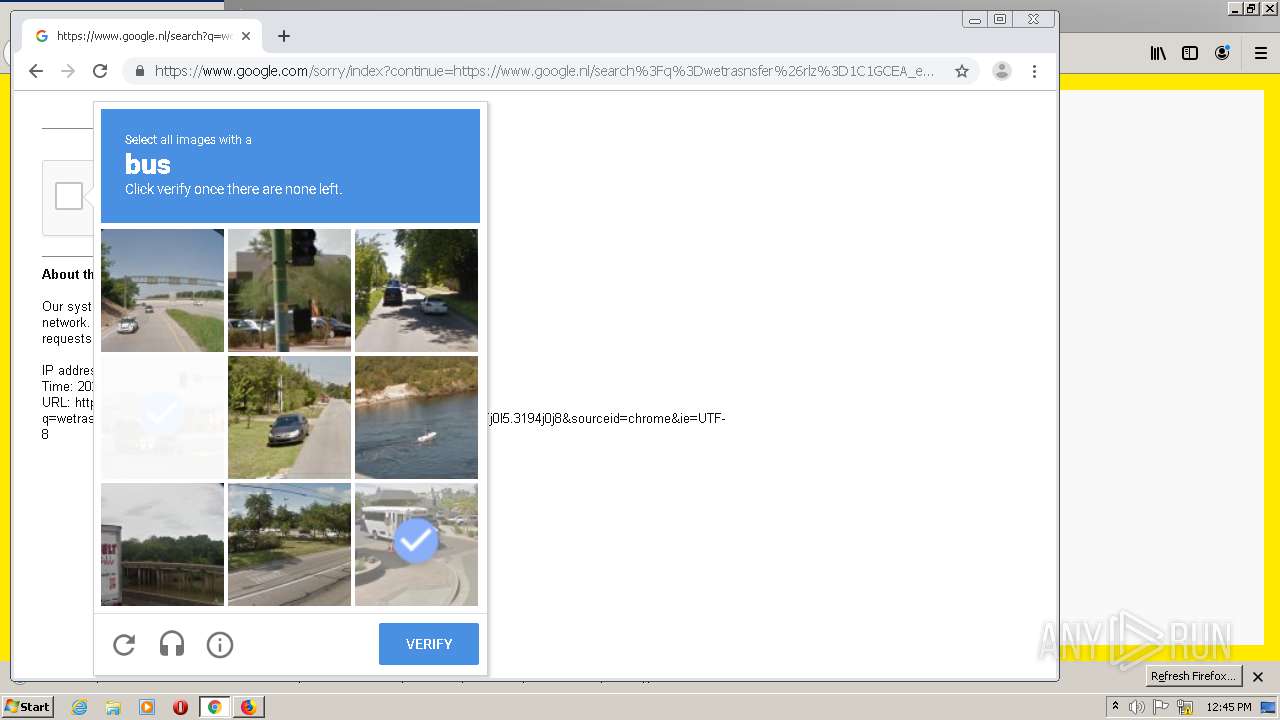Open a new Chrome tab
This screenshot has width=1280, height=720.
(284, 36)
